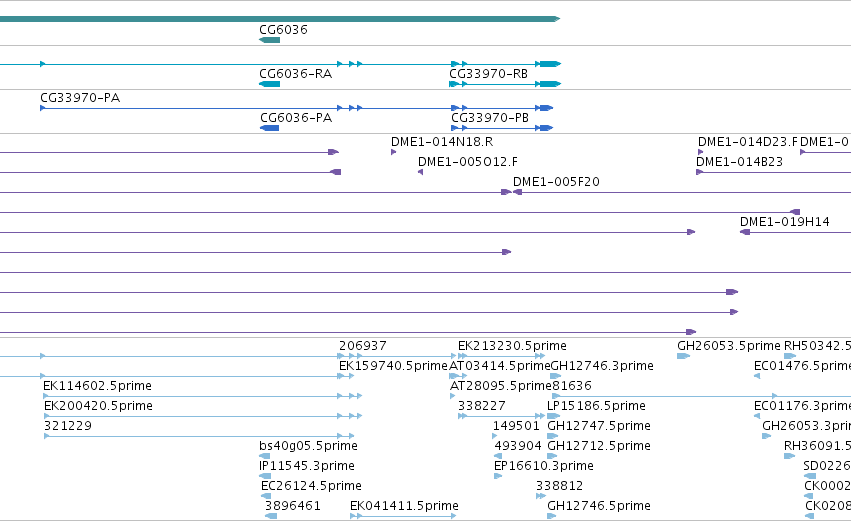Click the AT28095.5prime EST label
This screenshot has width=851, height=521.
[x=501, y=386]
